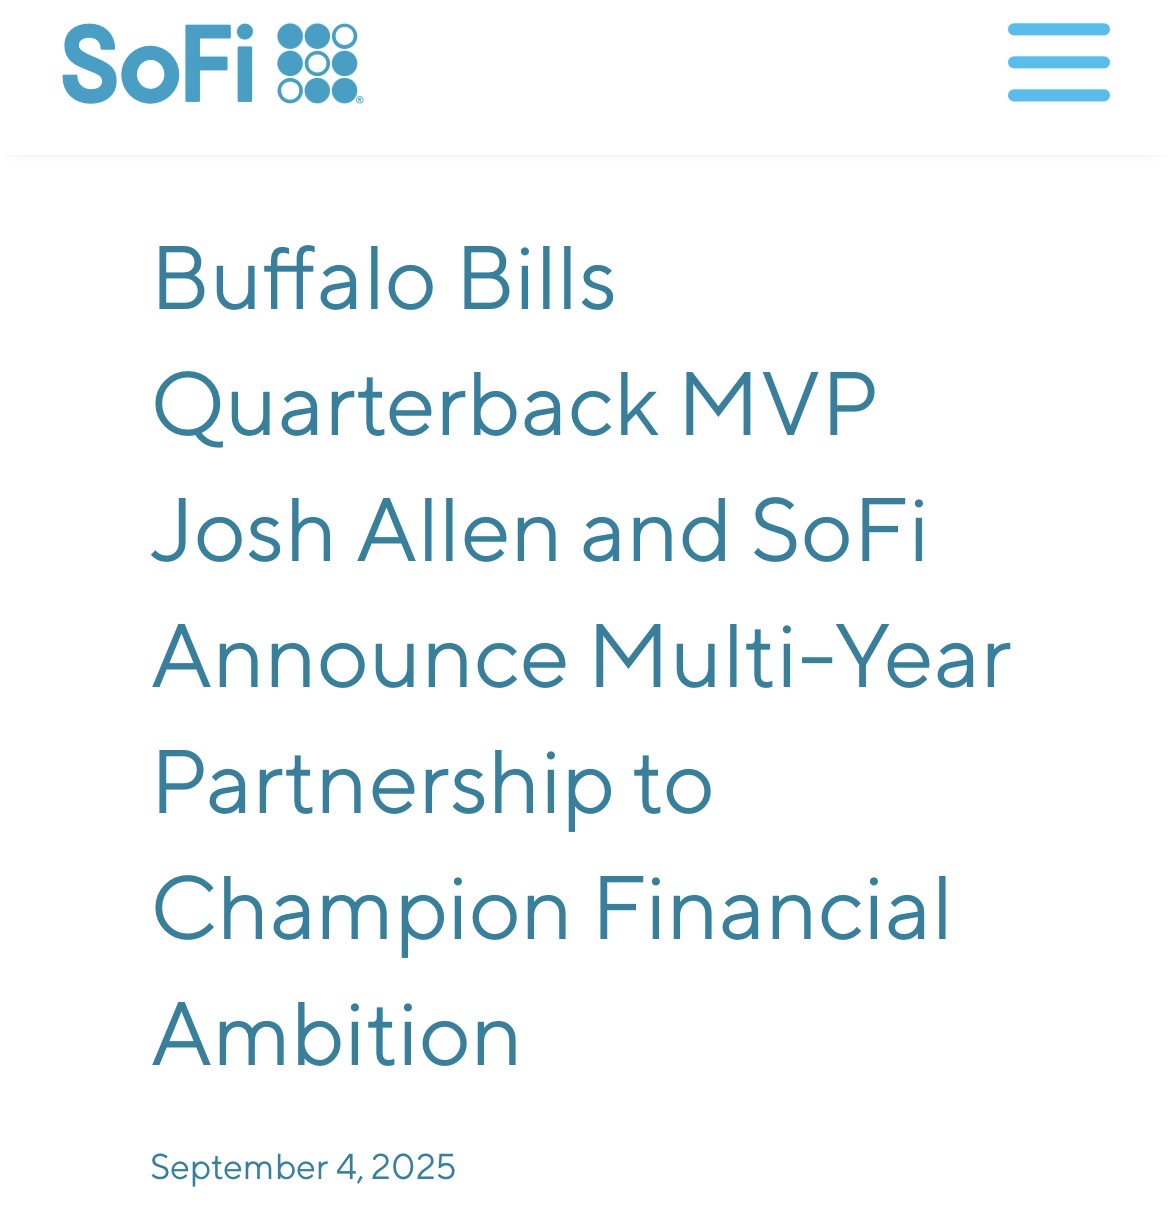
Task: Click the word "Partnership" in the headline
Action: point(383,786)
